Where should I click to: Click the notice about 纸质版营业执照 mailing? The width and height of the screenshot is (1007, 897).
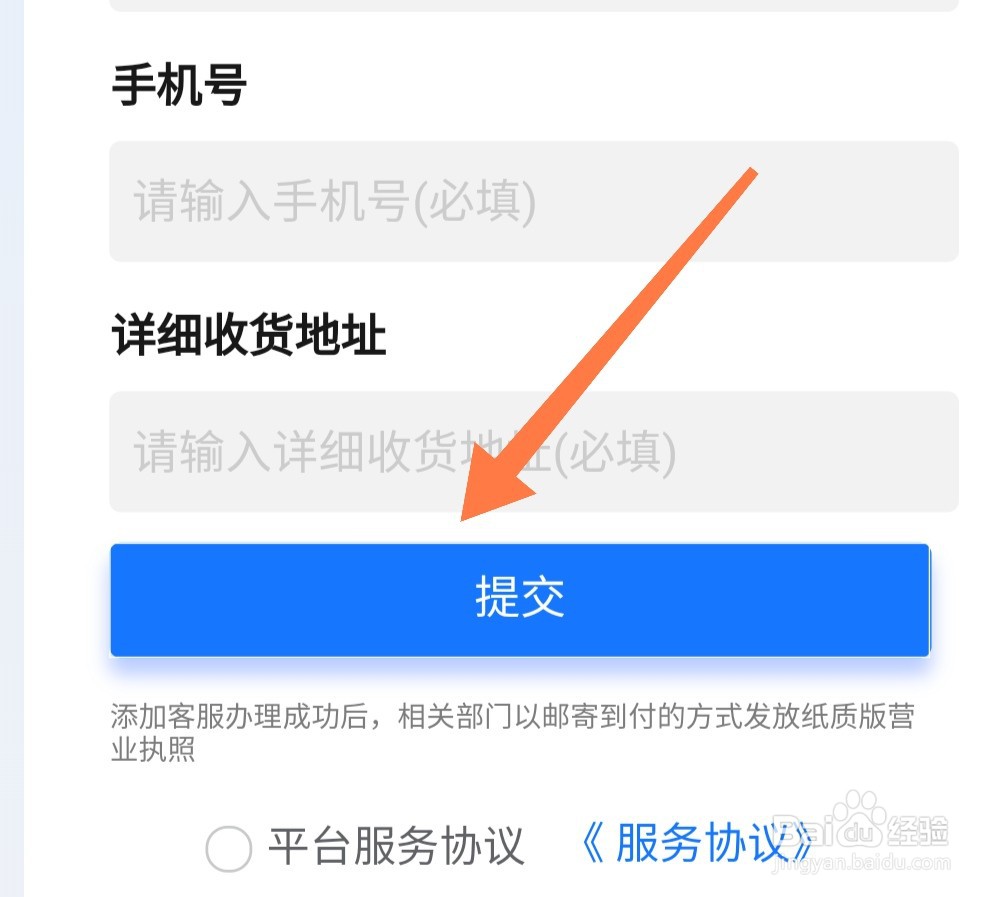click(x=512, y=732)
